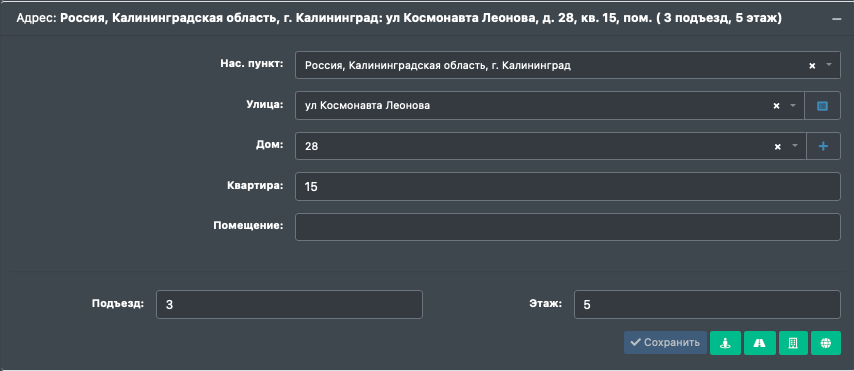This screenshot has height=371, width=854.
Task: Click the blue window icon beside Улица
Action: [822, 106]
